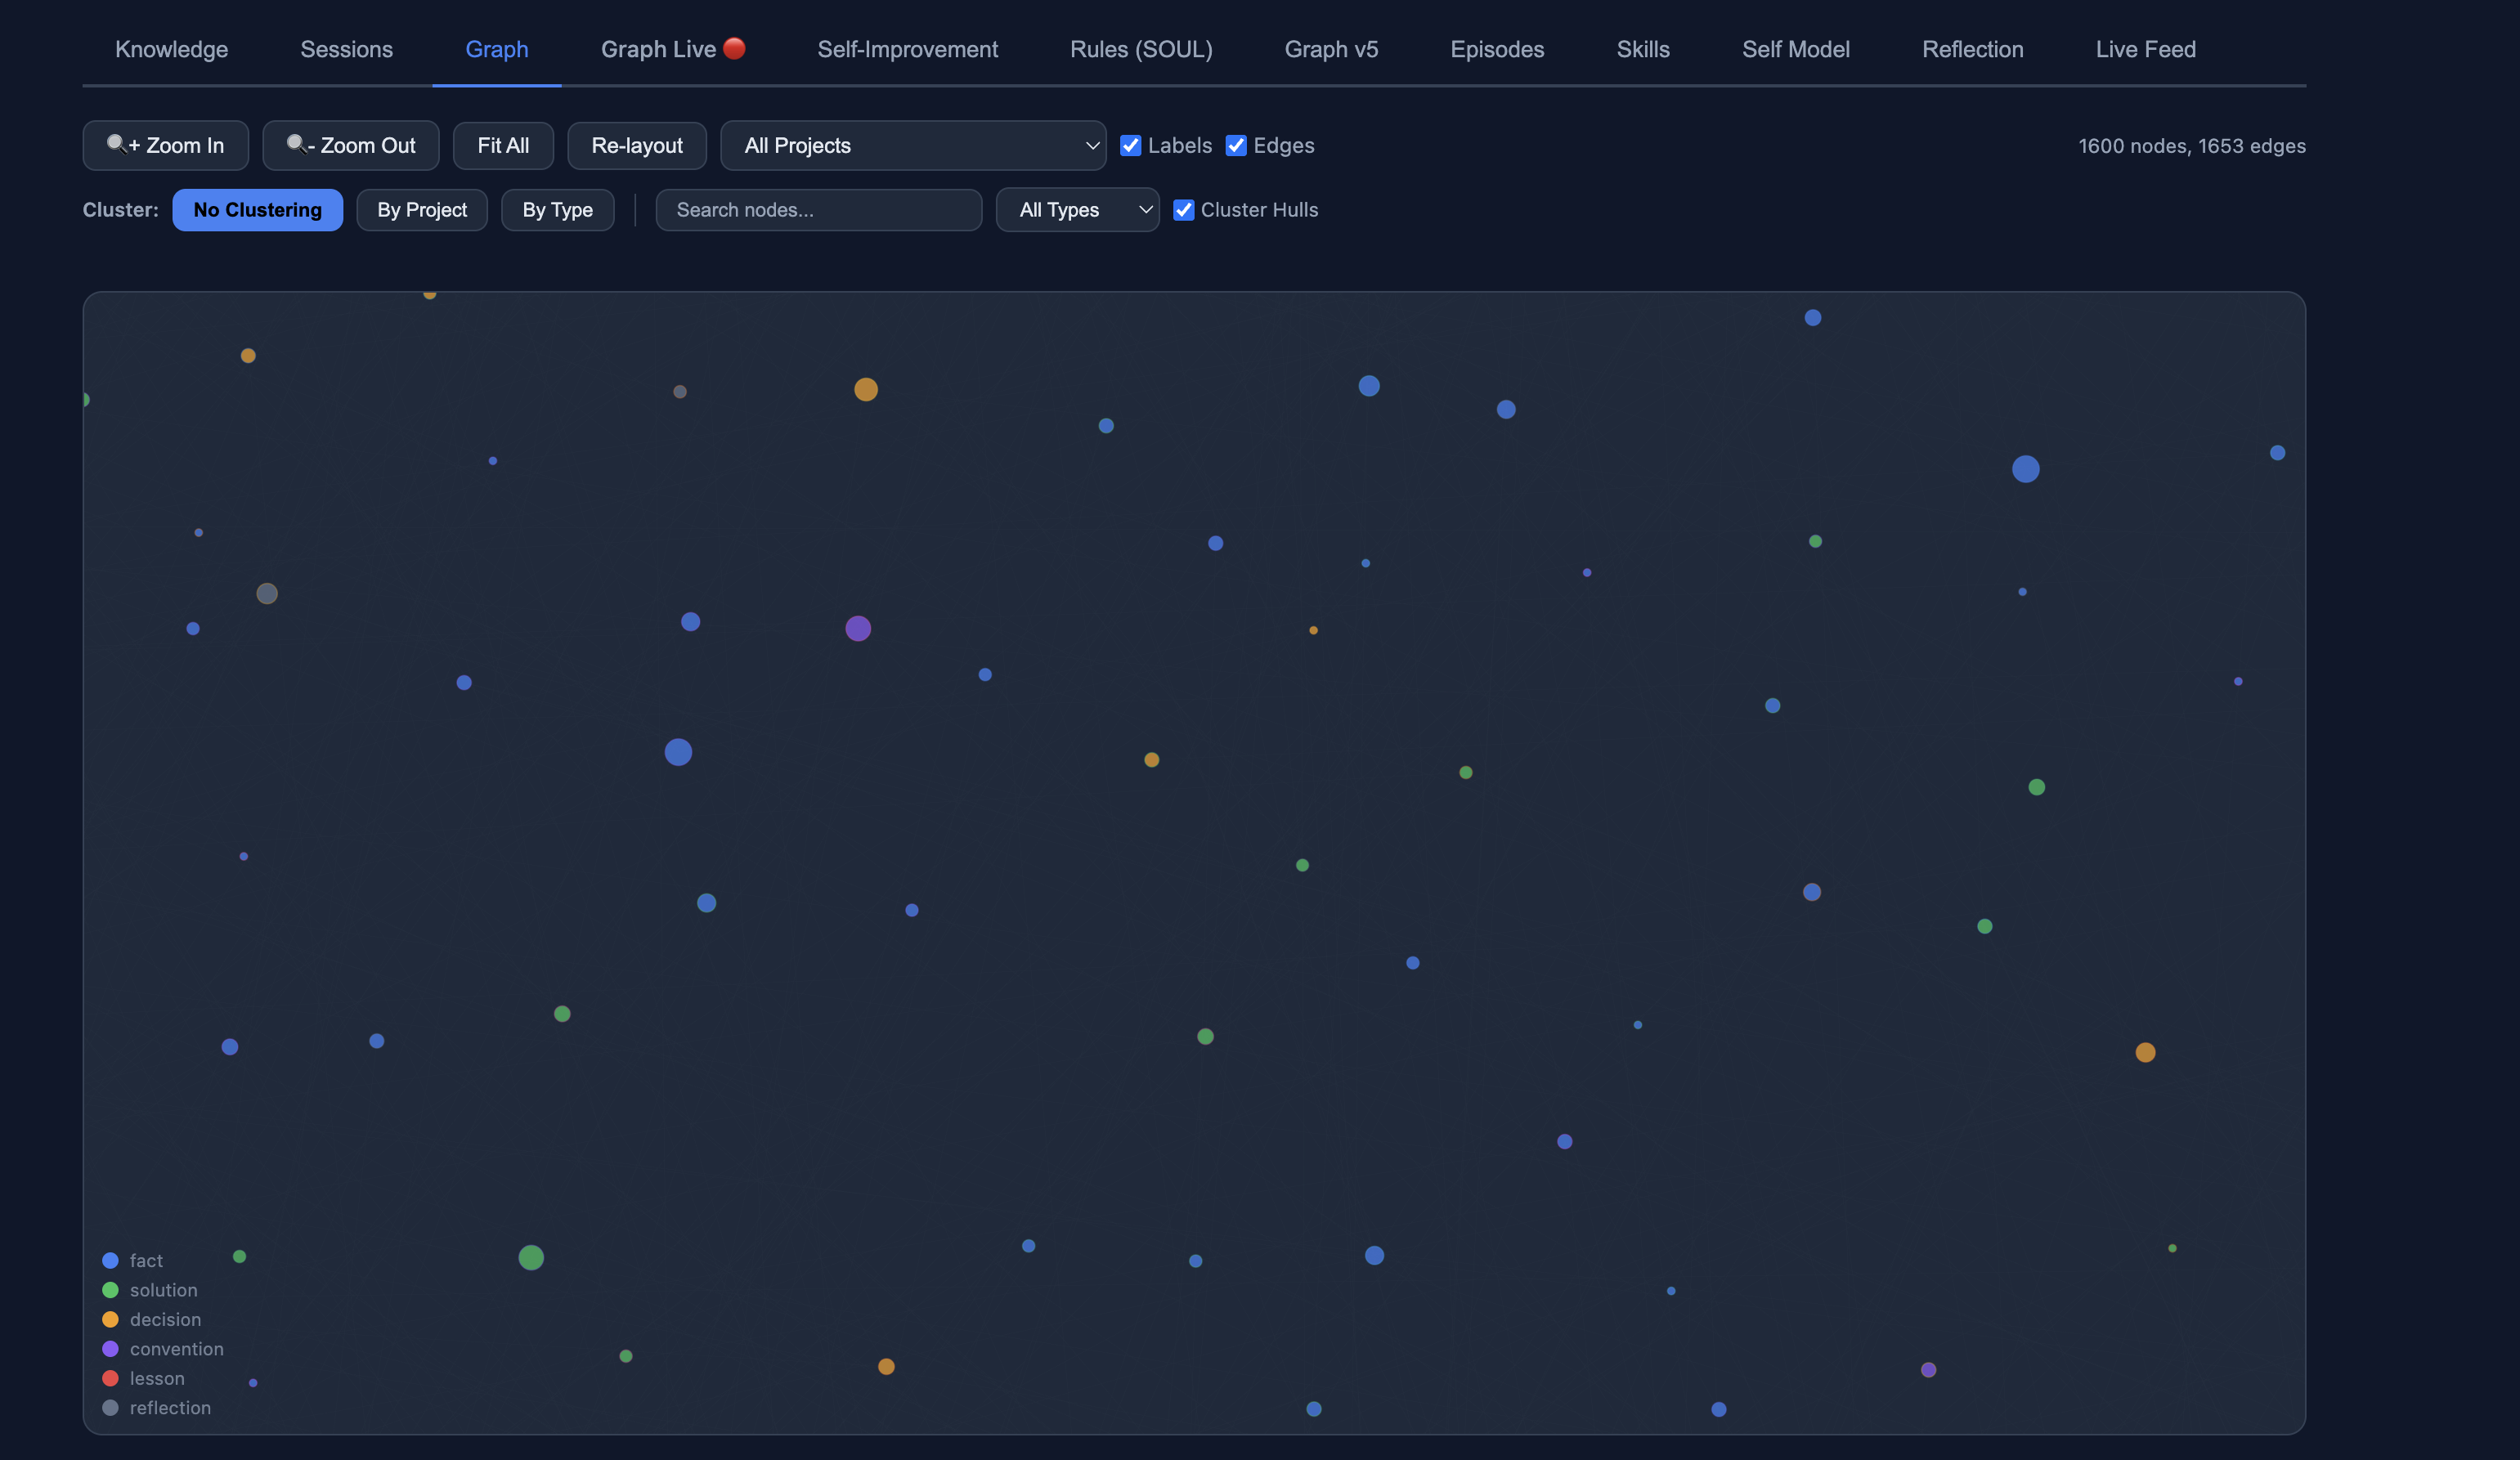Click the Zoom Out button
The width and height of the screenshot is (2520, 1460).
click(x=351, y=146)
